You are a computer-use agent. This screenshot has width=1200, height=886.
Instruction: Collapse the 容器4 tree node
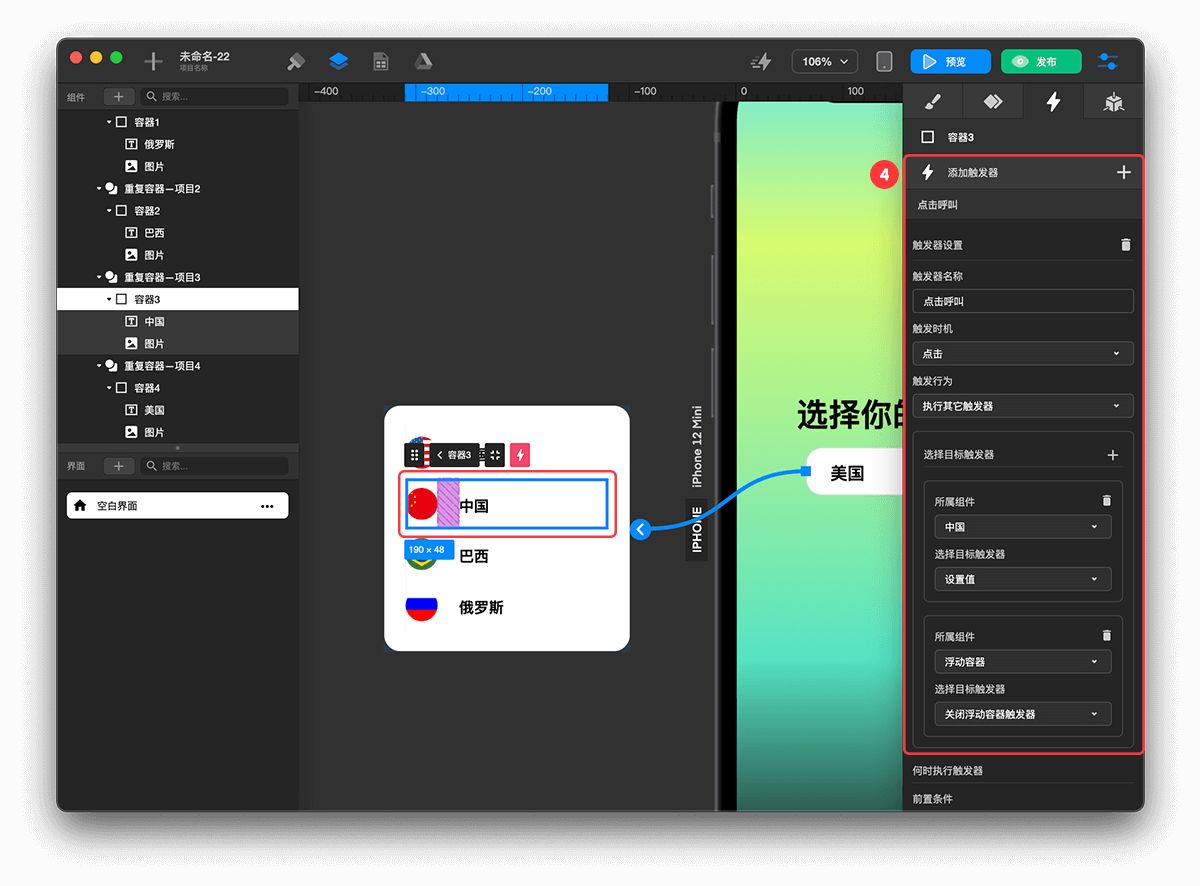[x=109, y=388]
